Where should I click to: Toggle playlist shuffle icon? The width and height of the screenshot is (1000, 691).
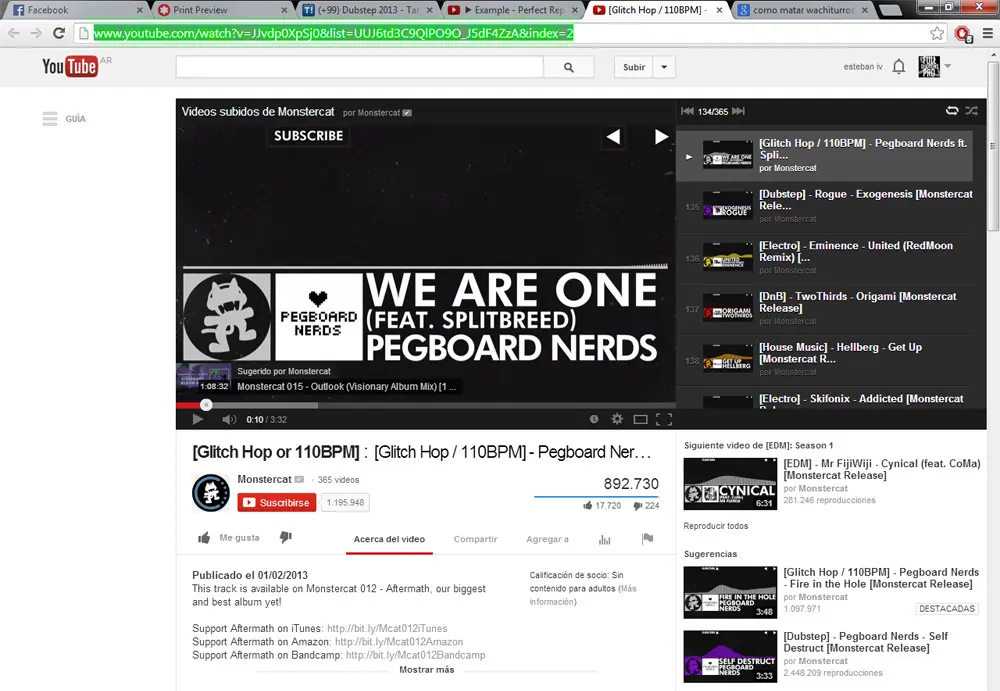pos(971,110)
